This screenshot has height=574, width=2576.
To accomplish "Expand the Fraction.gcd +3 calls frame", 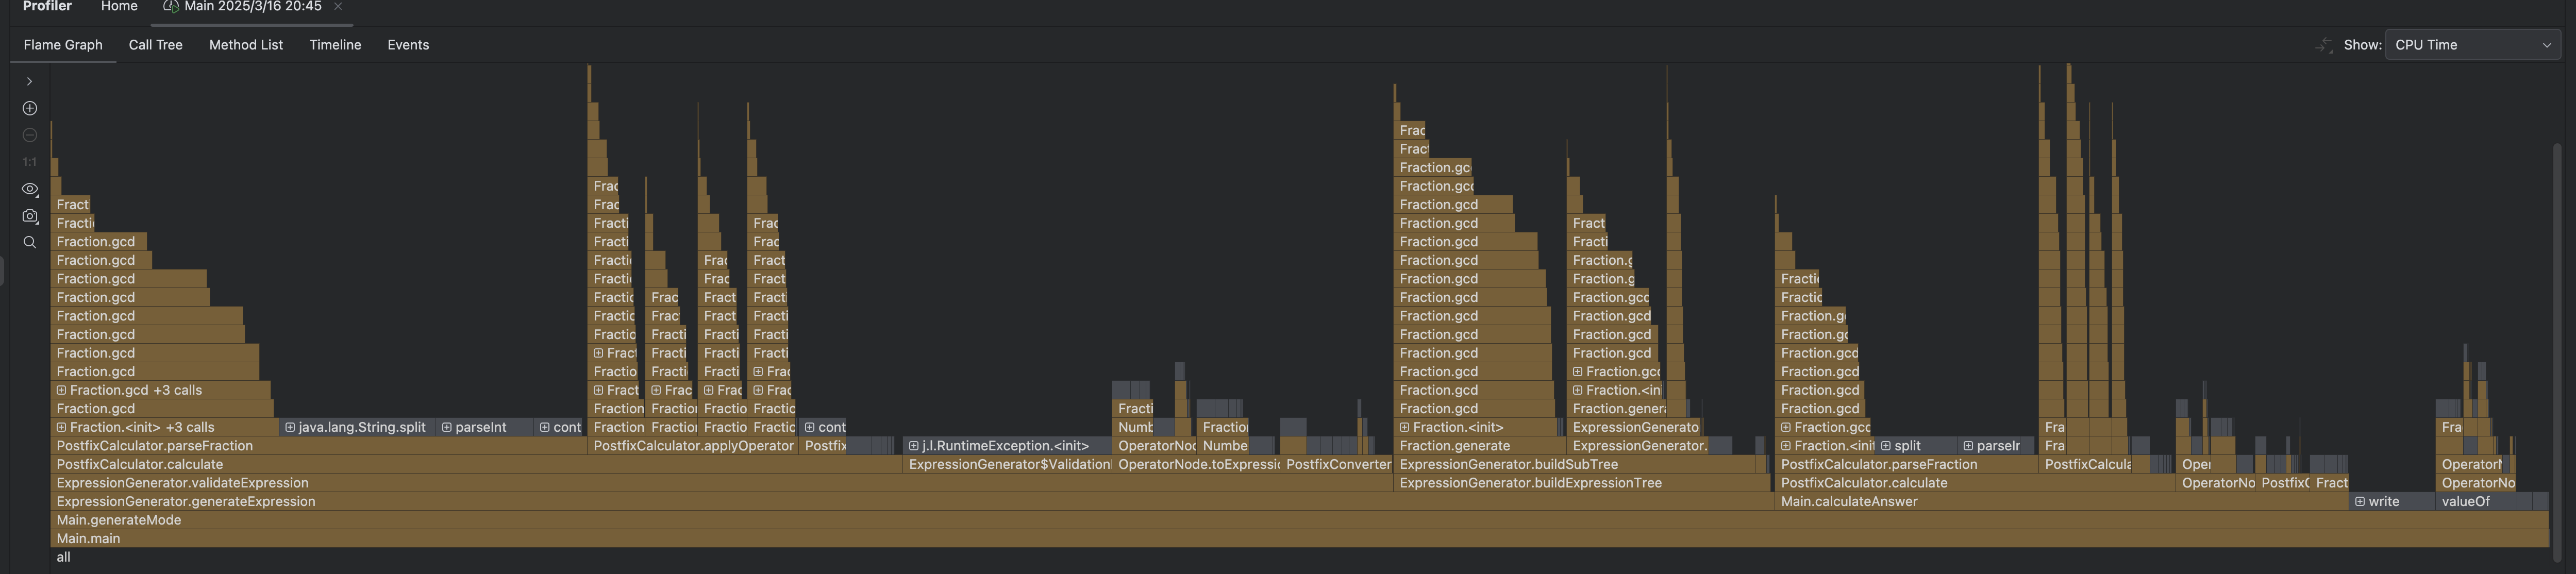I will tap(61, 390).
